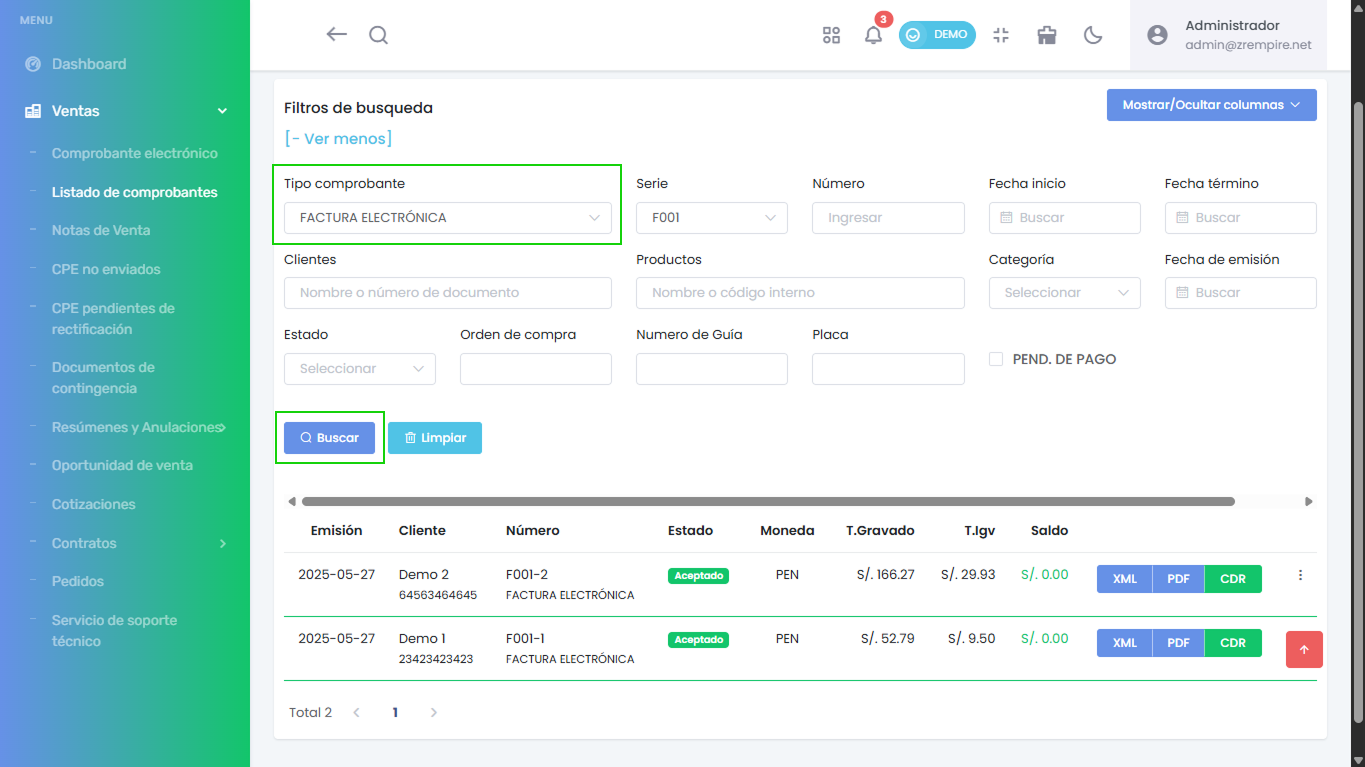Collapse filters with Ver menos link
The image size is (1365, 767).
(x=338, y=139)
